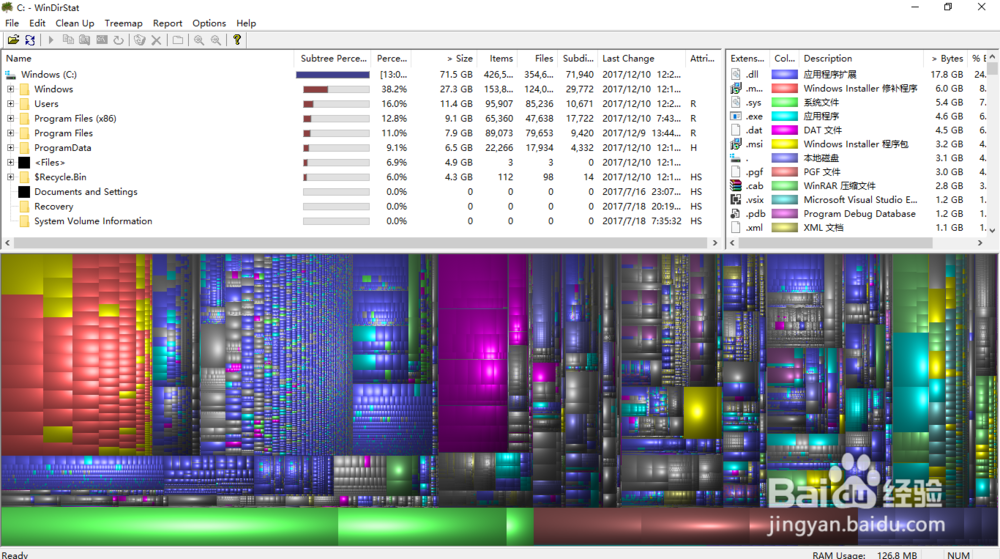The width and height of the screenshot is (1000, 559).
Task: Open the Options menu
Action: pyautogui.click(x=209, y=23)
